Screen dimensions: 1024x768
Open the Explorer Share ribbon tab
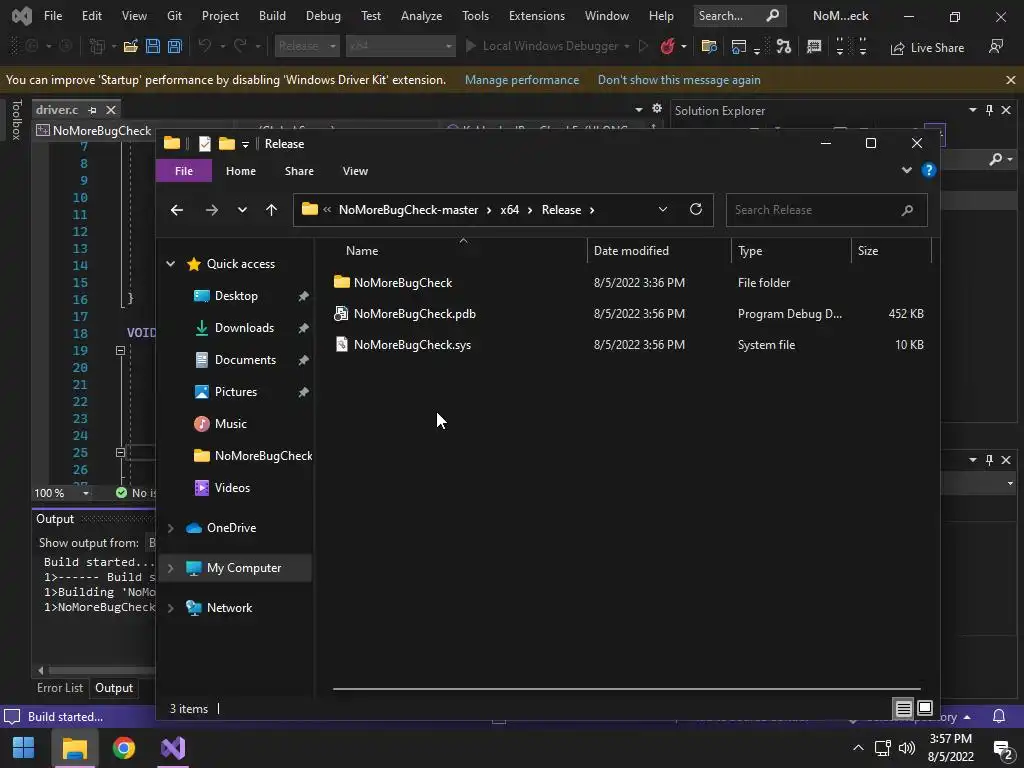[299, 171]
